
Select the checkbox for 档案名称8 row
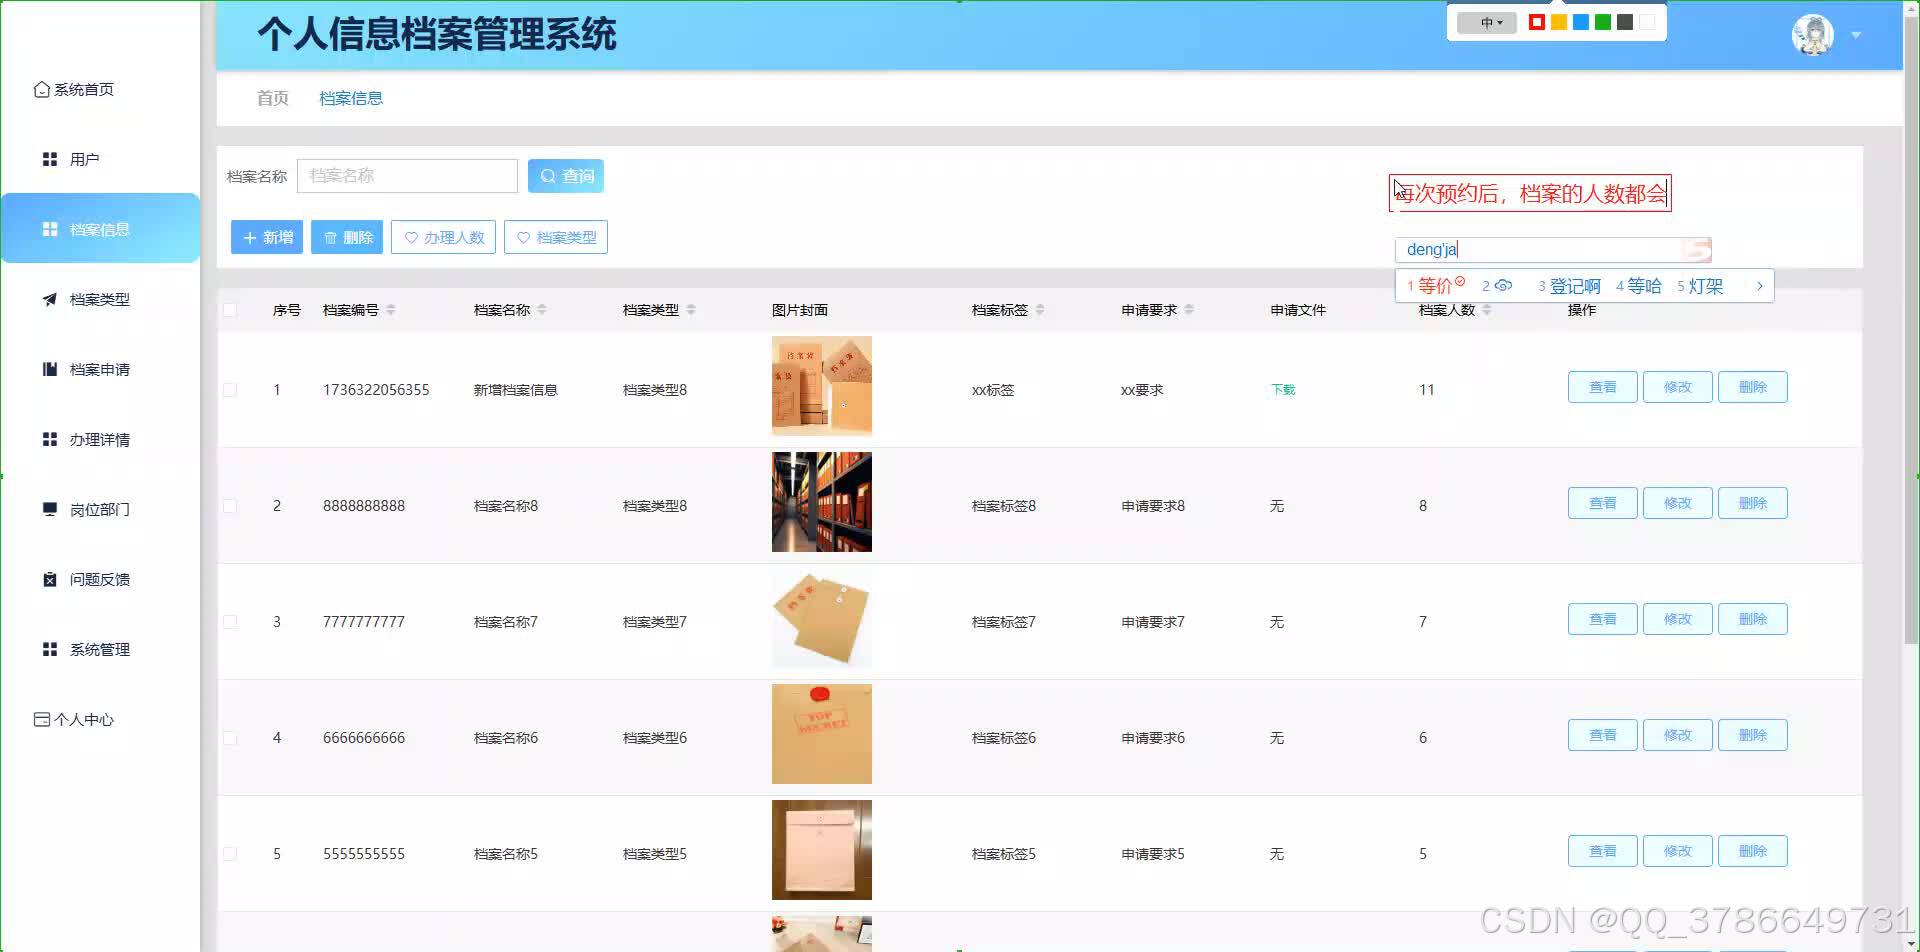(x=230, y=506)
